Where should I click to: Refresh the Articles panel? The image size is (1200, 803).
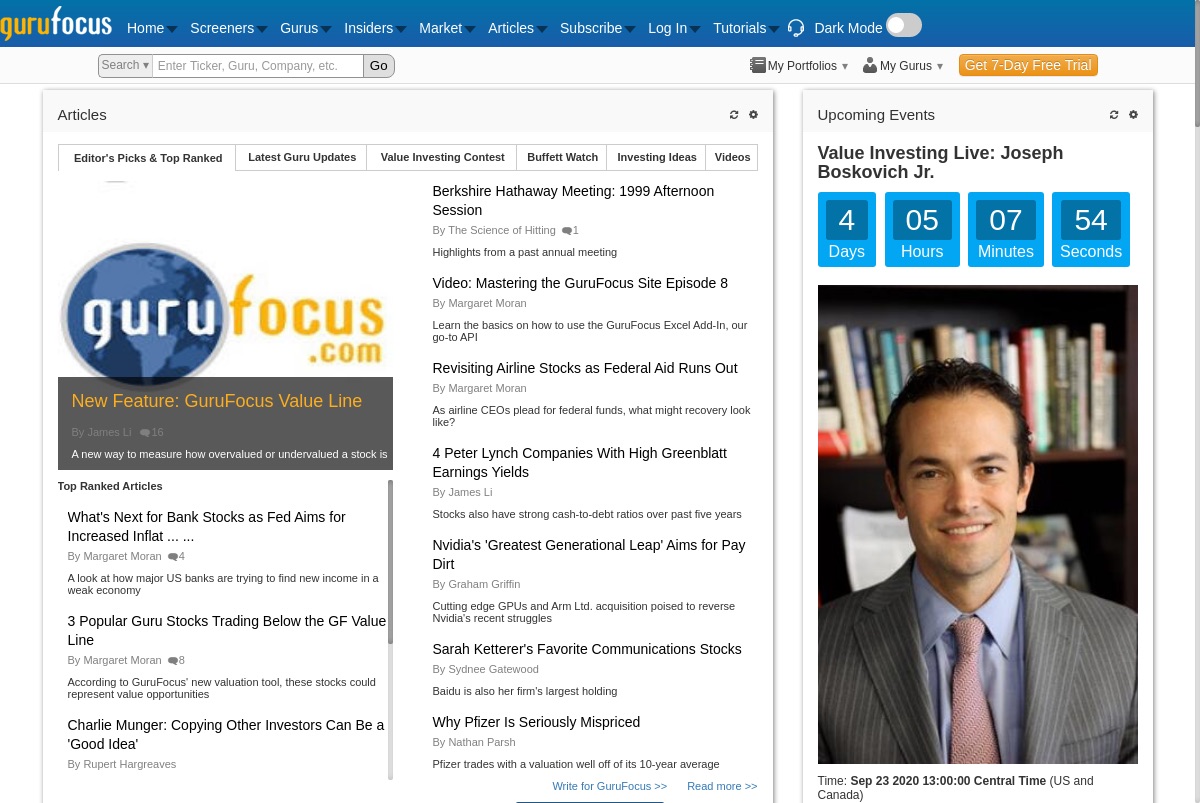click(x=734, y=115)
